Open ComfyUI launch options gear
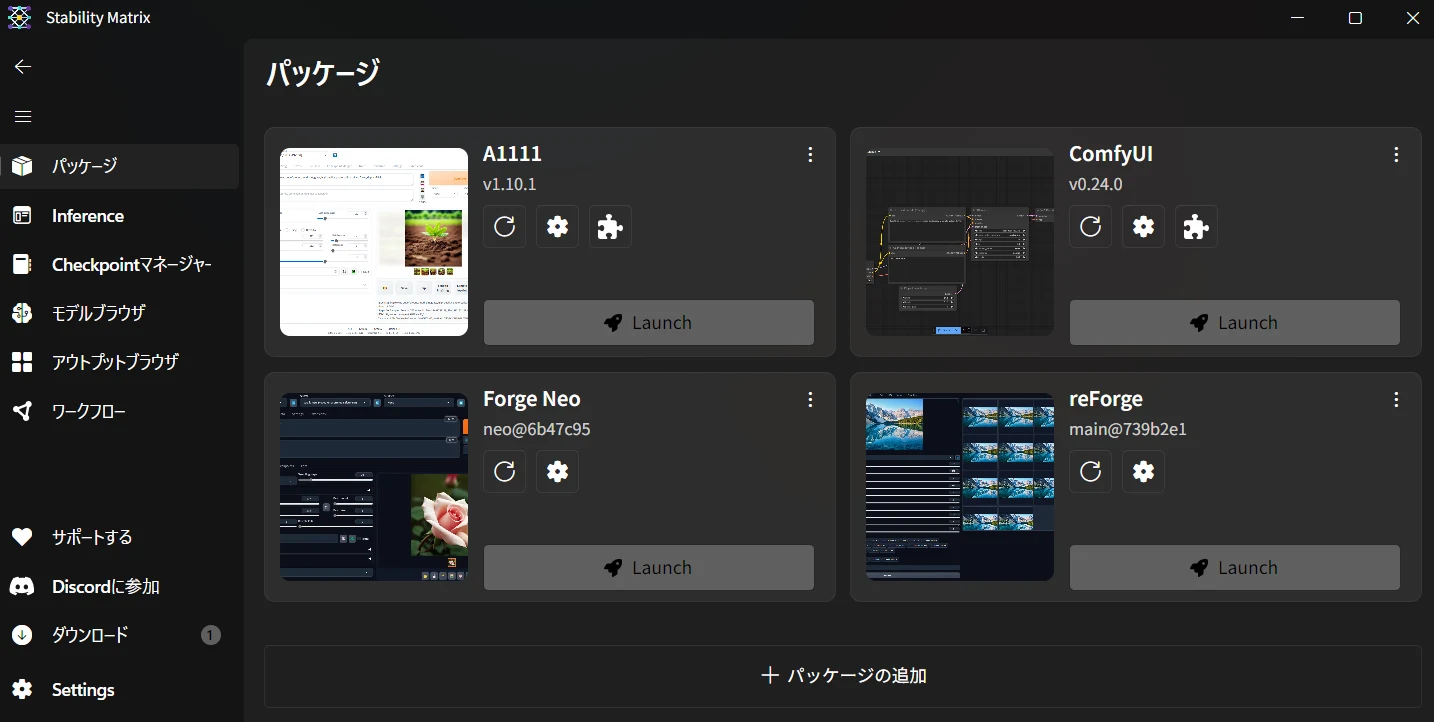Viewport: 1434px width, 722px height. coord(1144,226)
